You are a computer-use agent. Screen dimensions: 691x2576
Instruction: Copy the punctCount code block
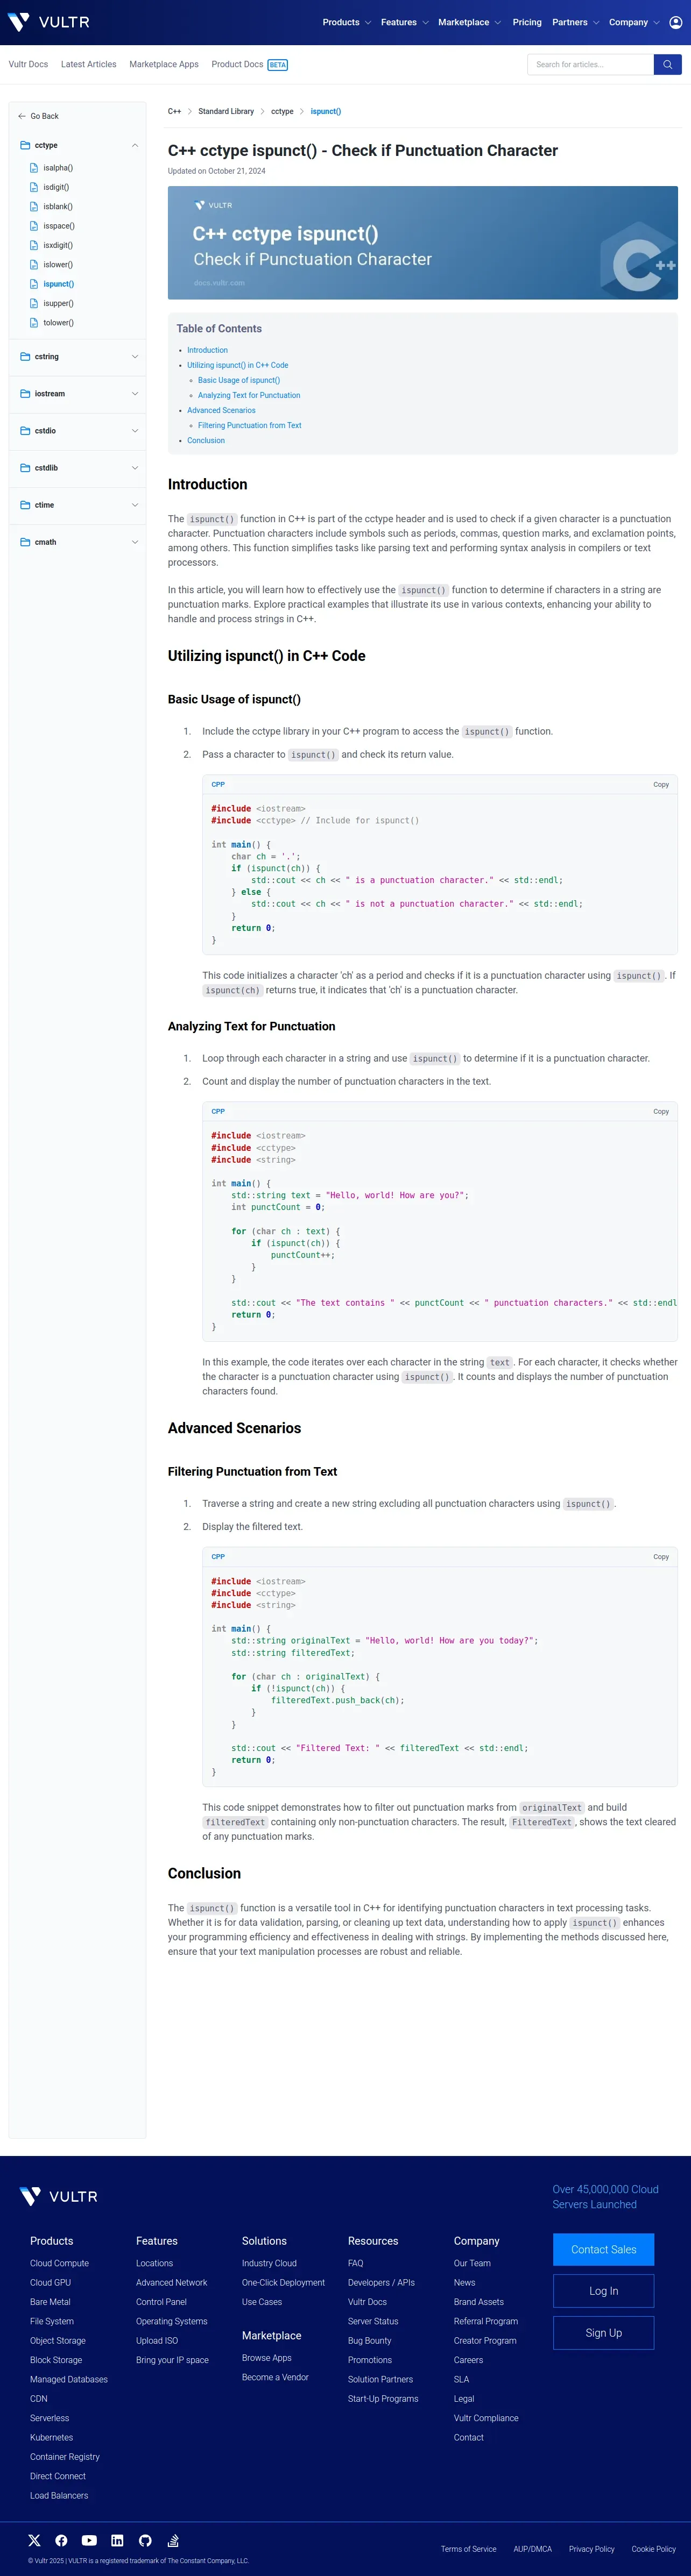tap(661, 1111)
